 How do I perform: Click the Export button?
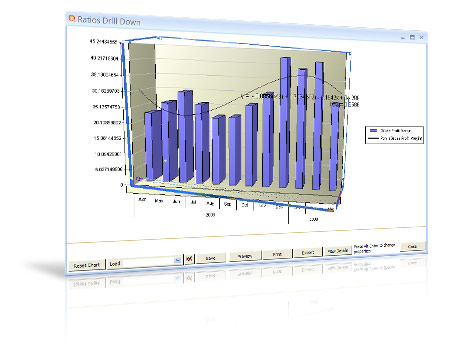308,252
